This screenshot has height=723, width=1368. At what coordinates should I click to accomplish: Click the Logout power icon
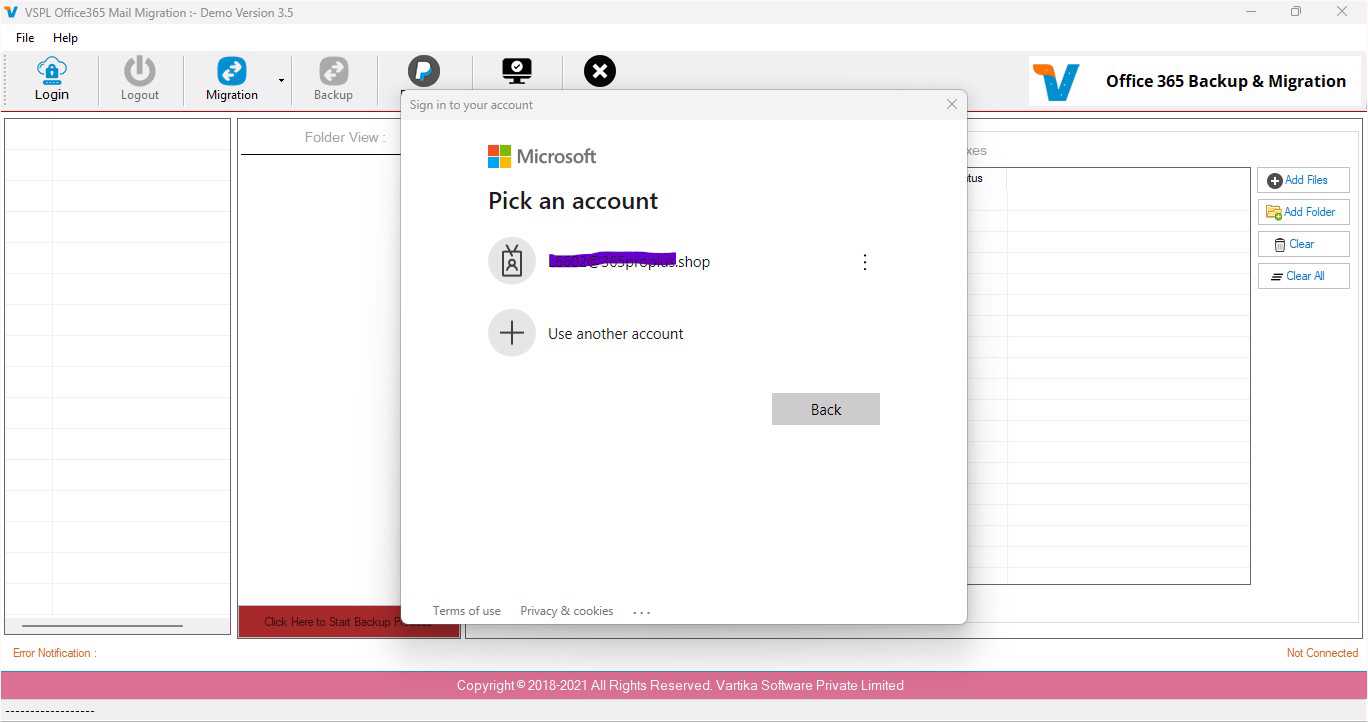click(140, 71)
